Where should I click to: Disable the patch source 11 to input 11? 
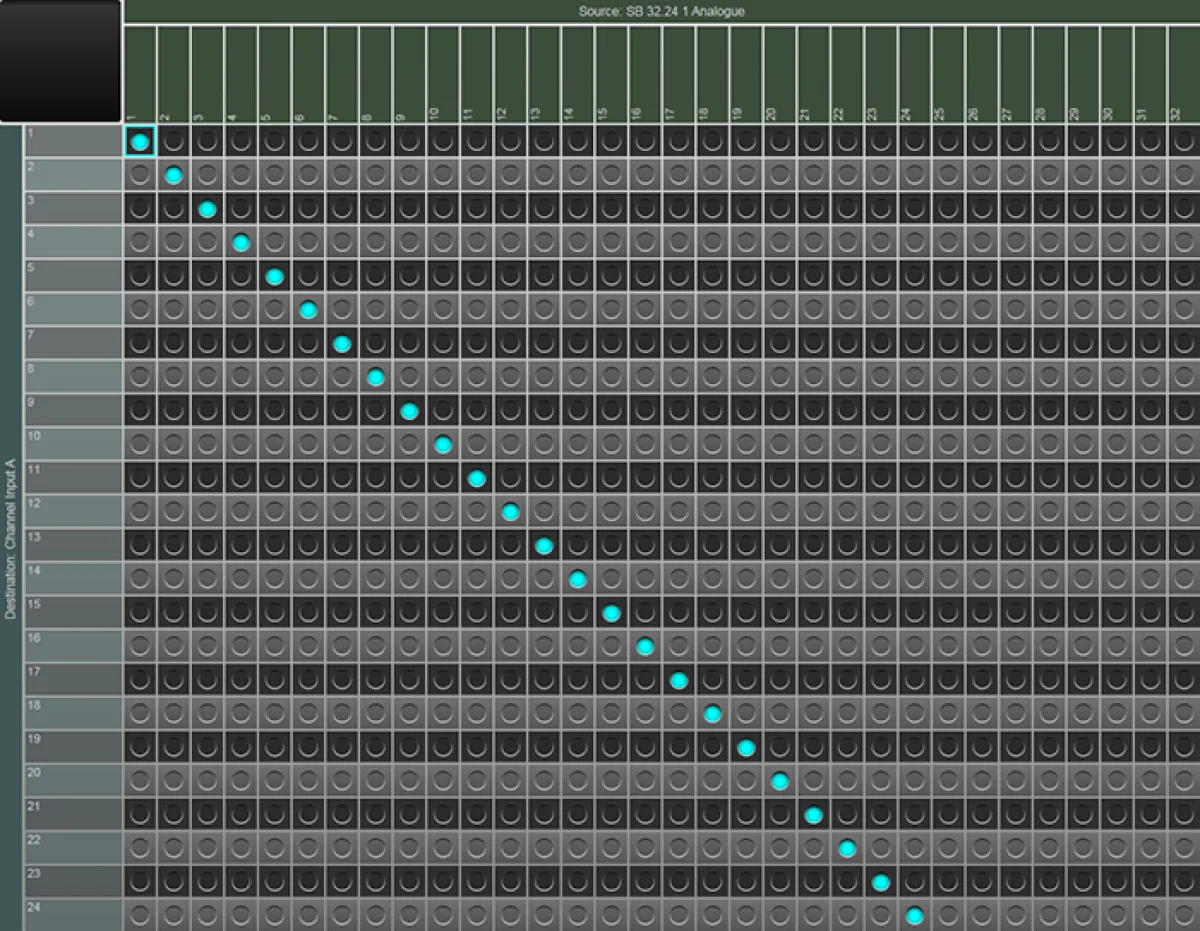477,479
